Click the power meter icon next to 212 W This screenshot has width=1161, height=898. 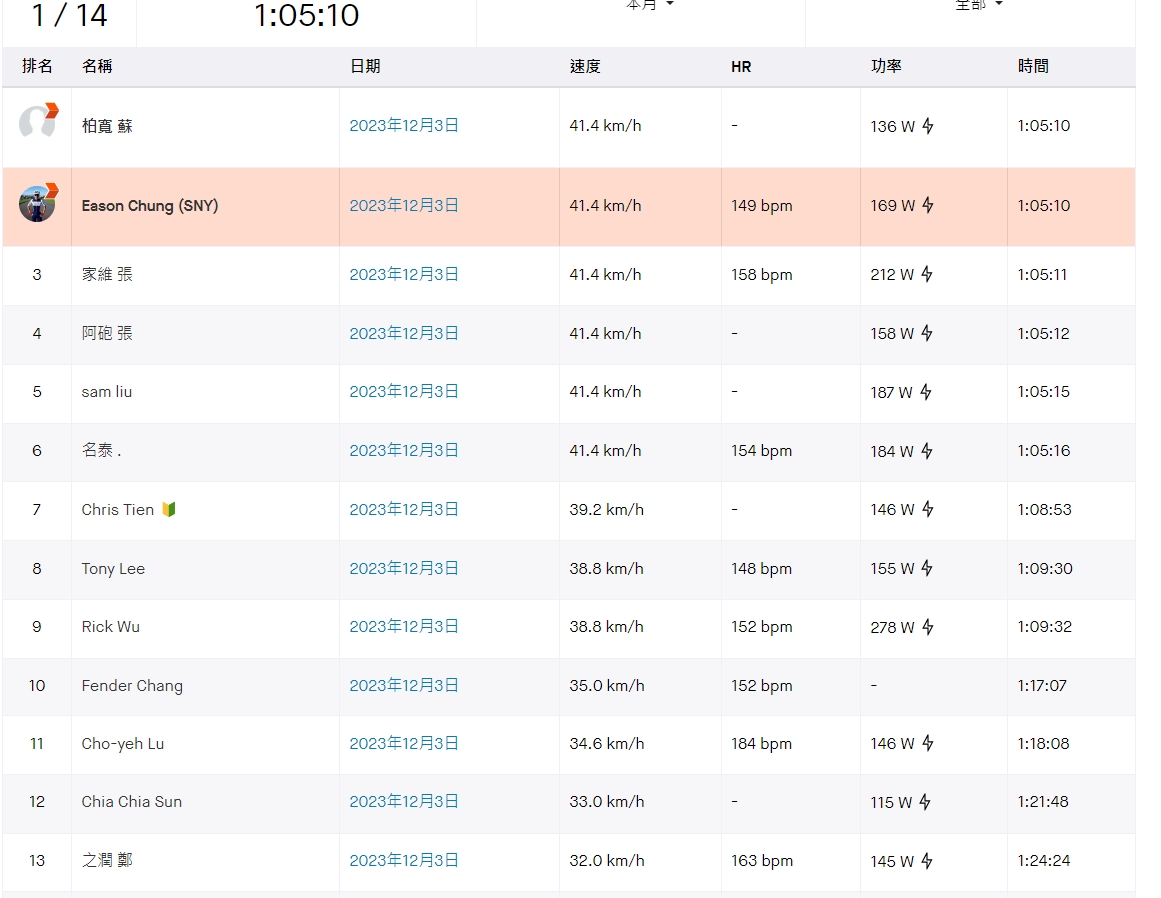[x=927, y=275]
